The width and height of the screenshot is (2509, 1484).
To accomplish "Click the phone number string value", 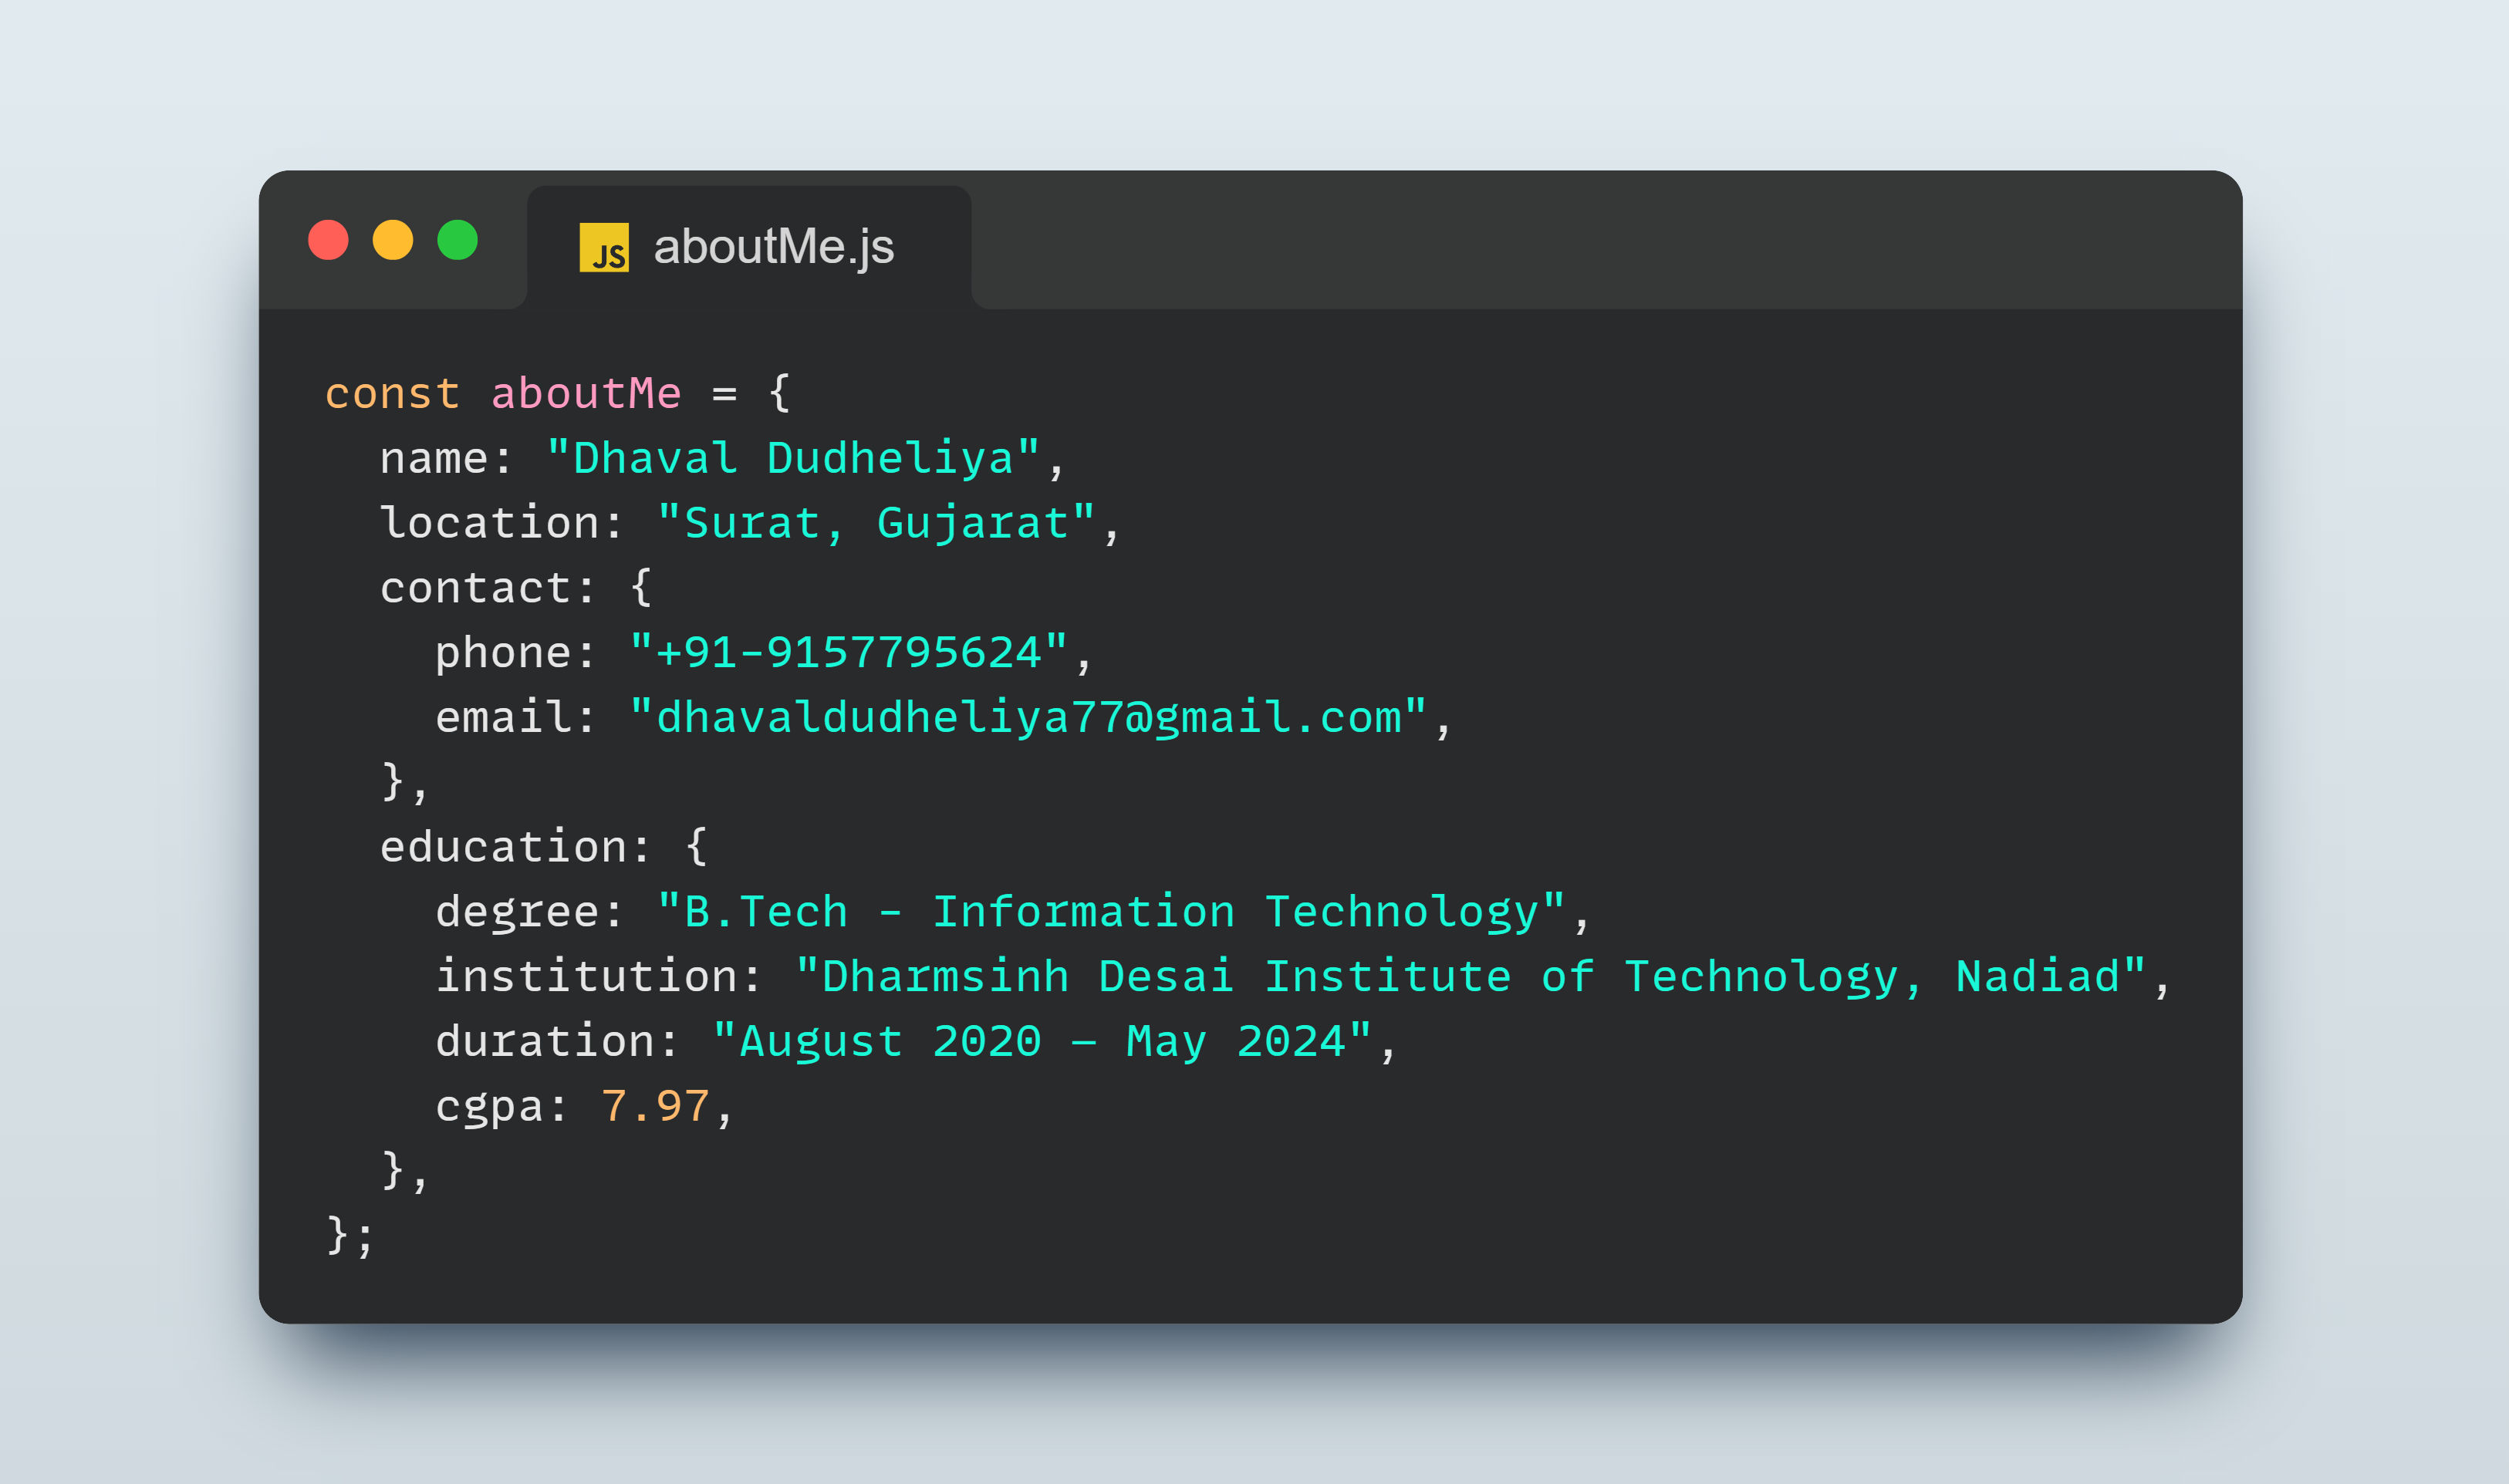I will point(849,652).
